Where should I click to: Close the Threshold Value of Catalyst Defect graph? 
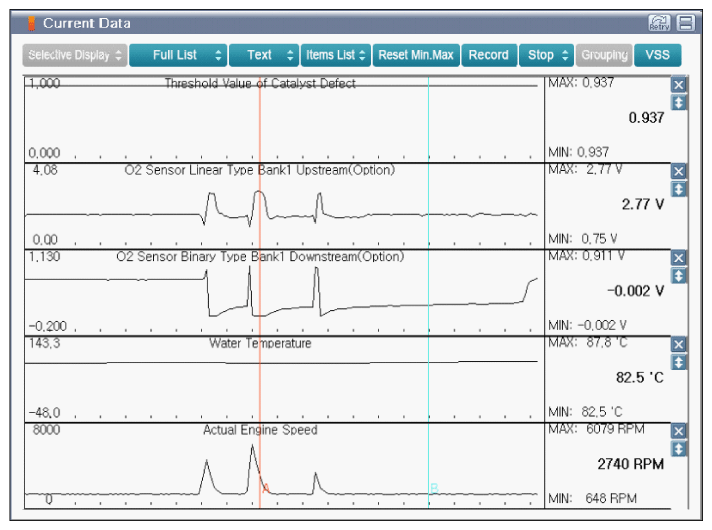pos(678,85)
